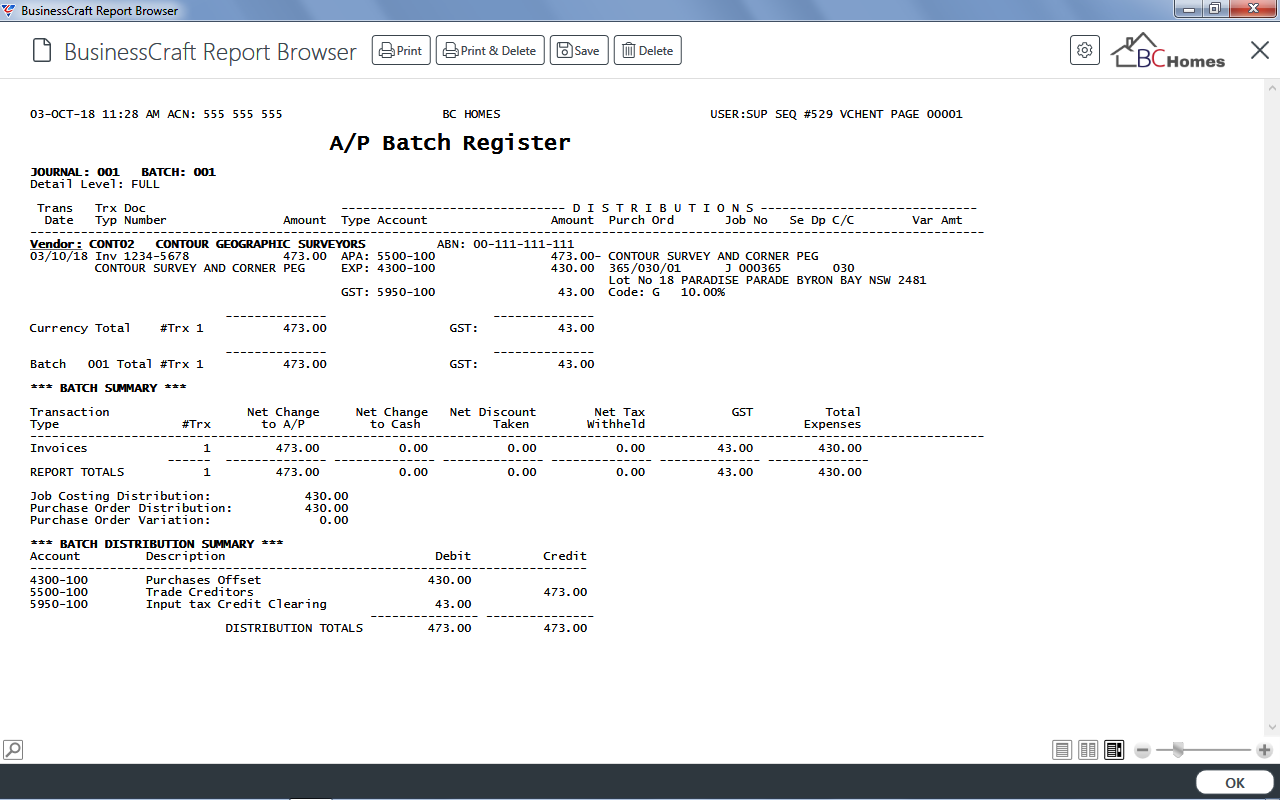1280x800 pixels.
Task: Click the zoom in plus button
Action: coord(1264,750)
